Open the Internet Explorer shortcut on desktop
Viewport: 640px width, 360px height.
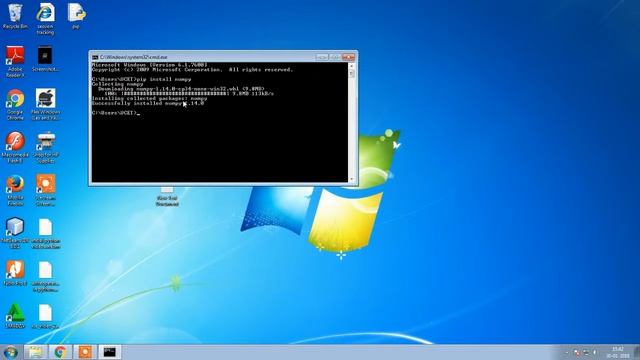[45, 18]
